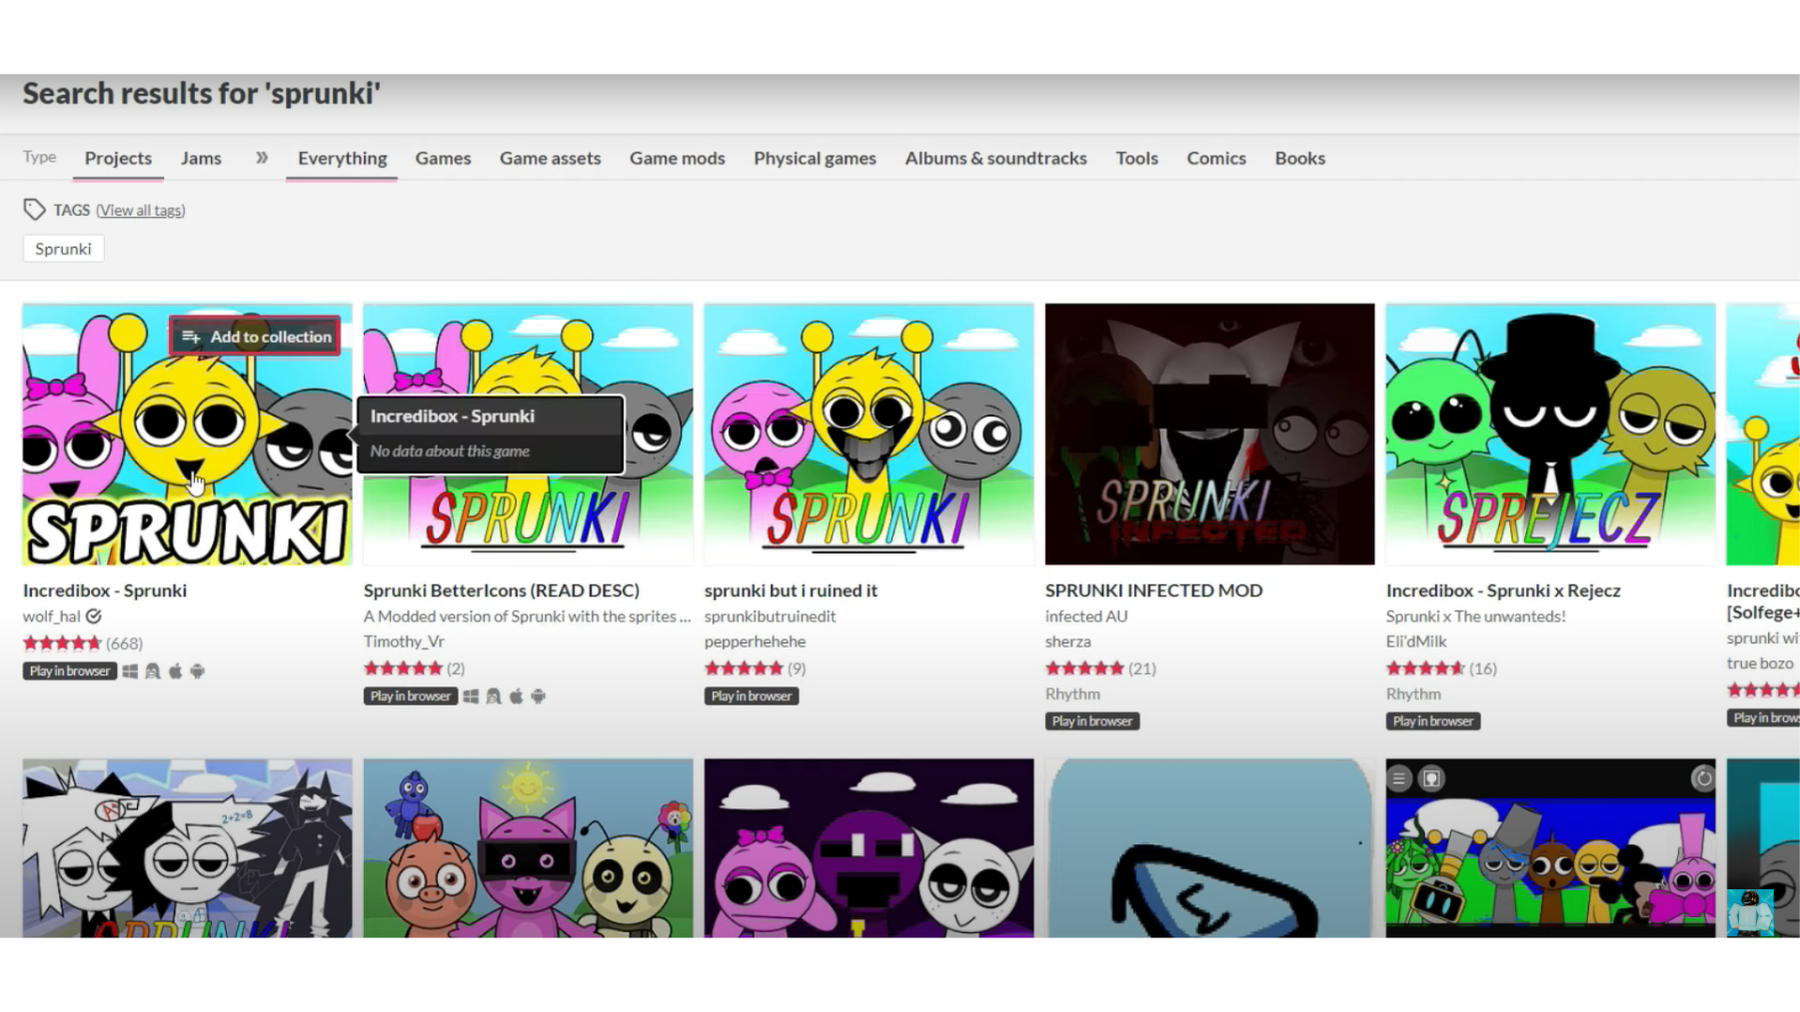Image resolution: width=1800 pixels, height=1012 pixels.
Task: Open pig and pink cat thumbnail
Action: [528, 848]
